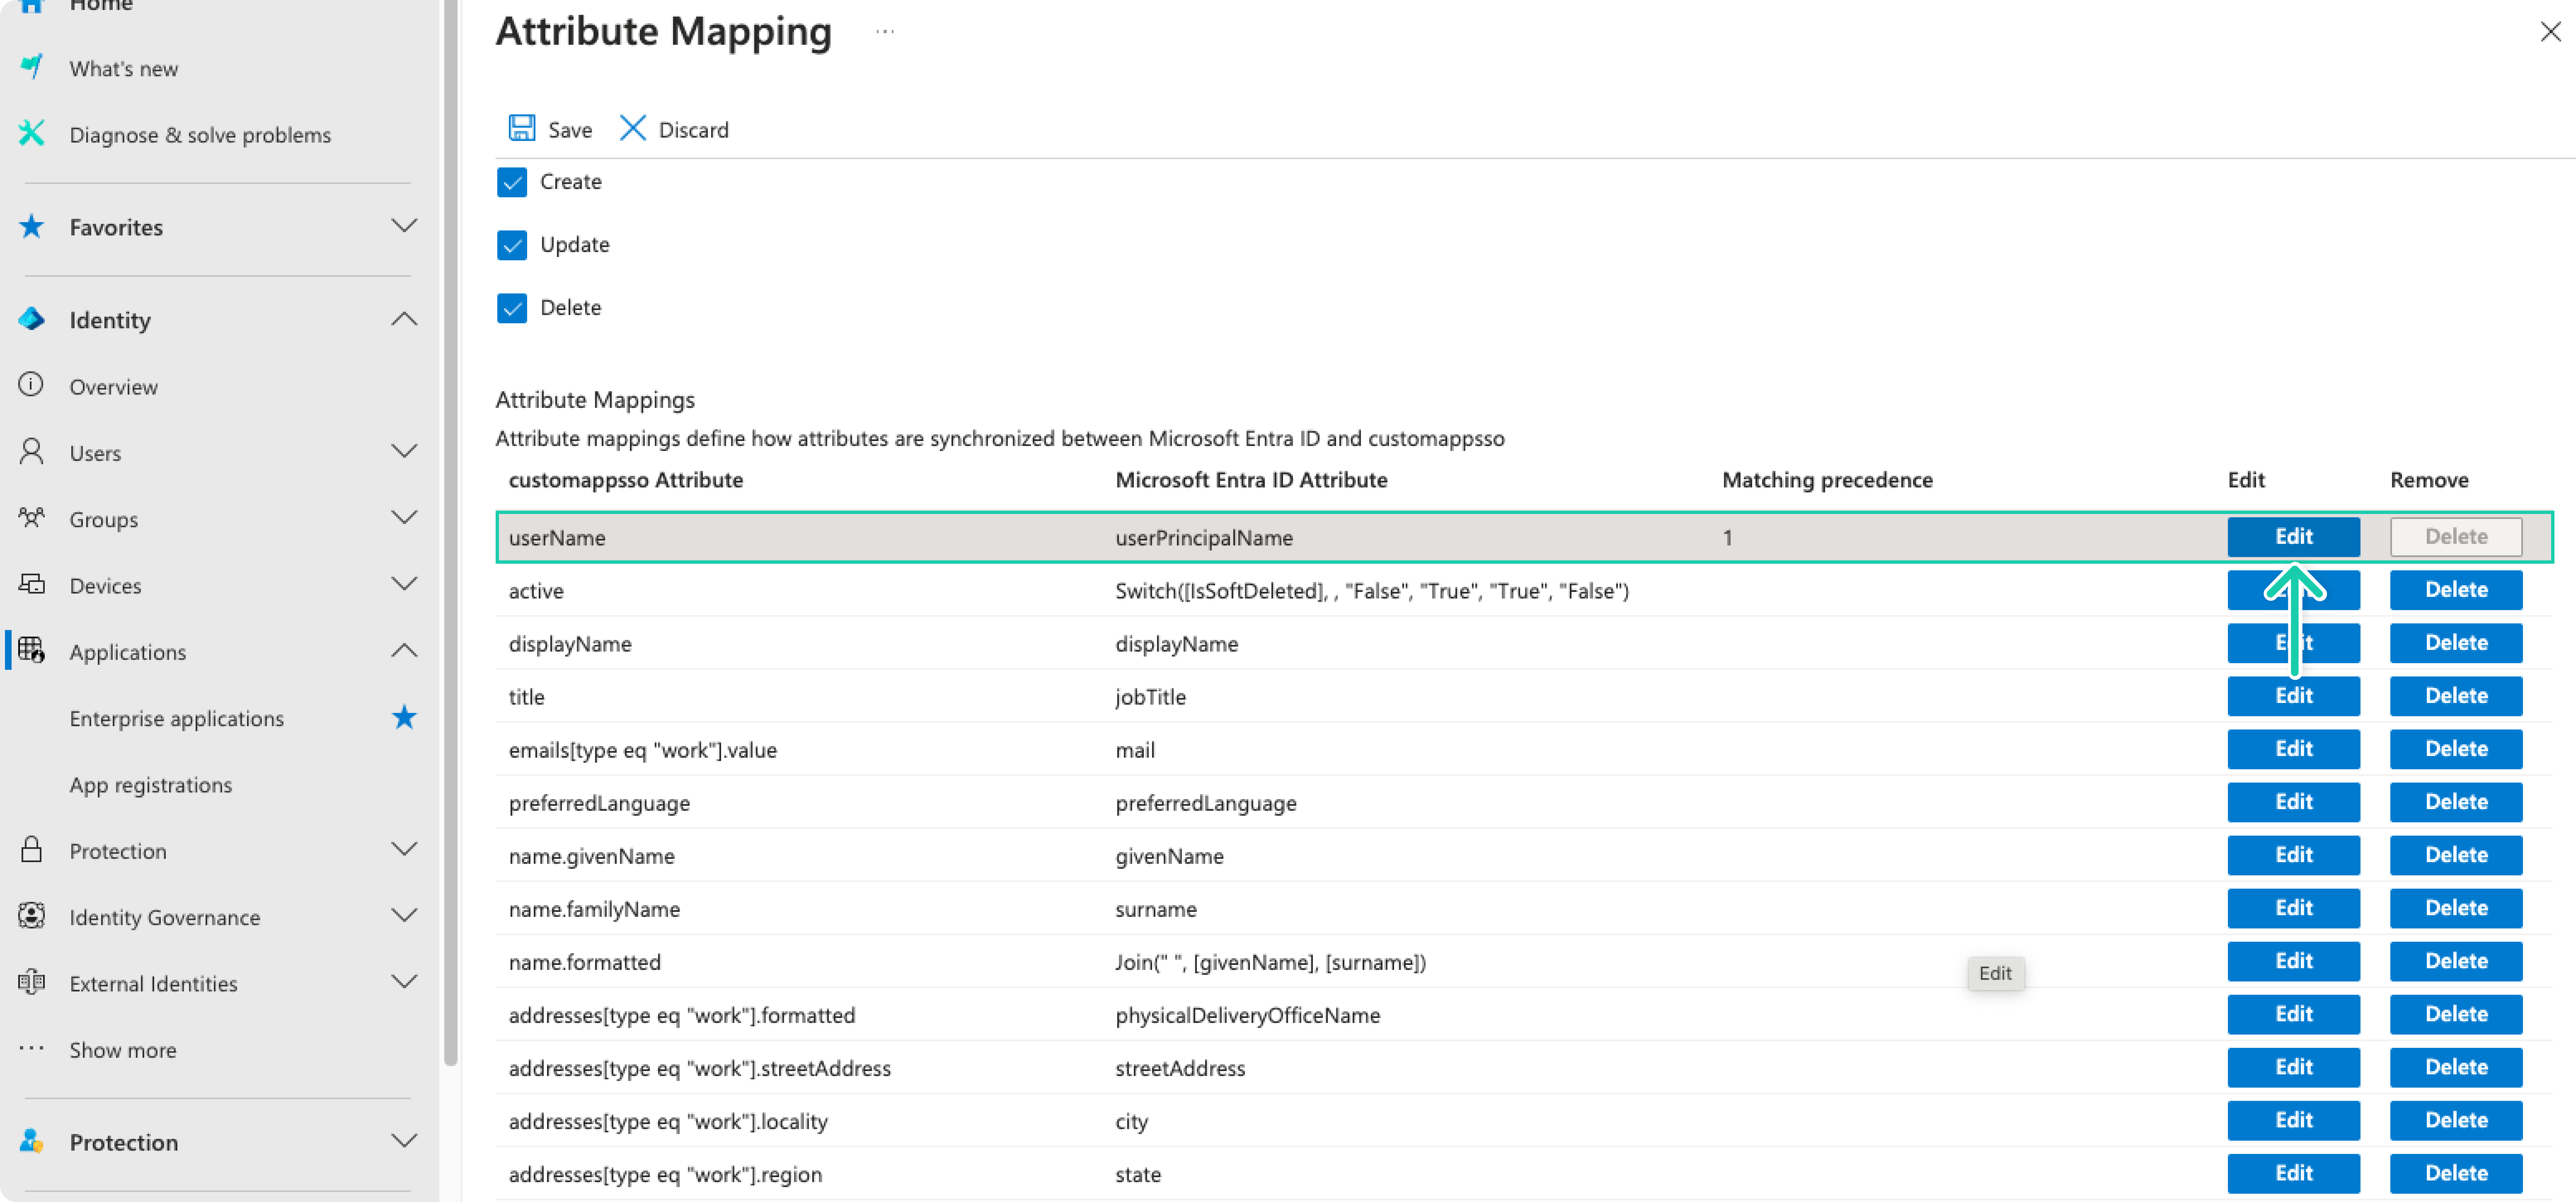The image size is (2576, 1202).
Task: Click the jobTitle attribute cell
Action: [x=1150, y=697]
